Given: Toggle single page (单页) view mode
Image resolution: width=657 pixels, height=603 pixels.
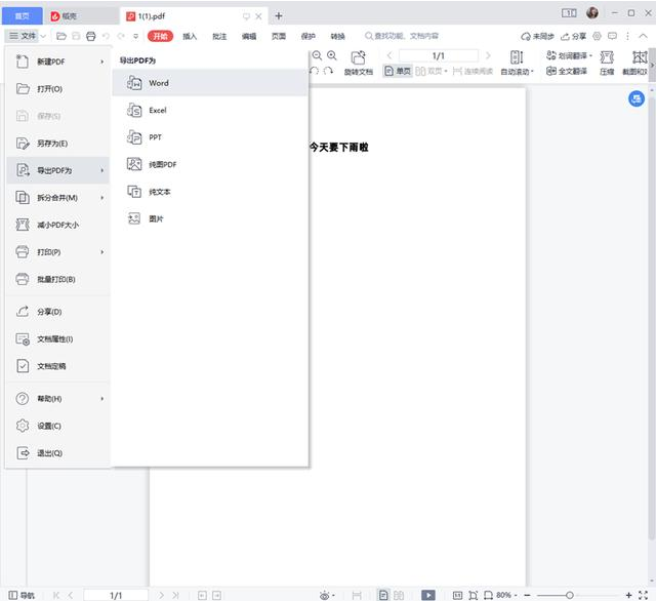Looking at the screenshot, I should 398,72.
